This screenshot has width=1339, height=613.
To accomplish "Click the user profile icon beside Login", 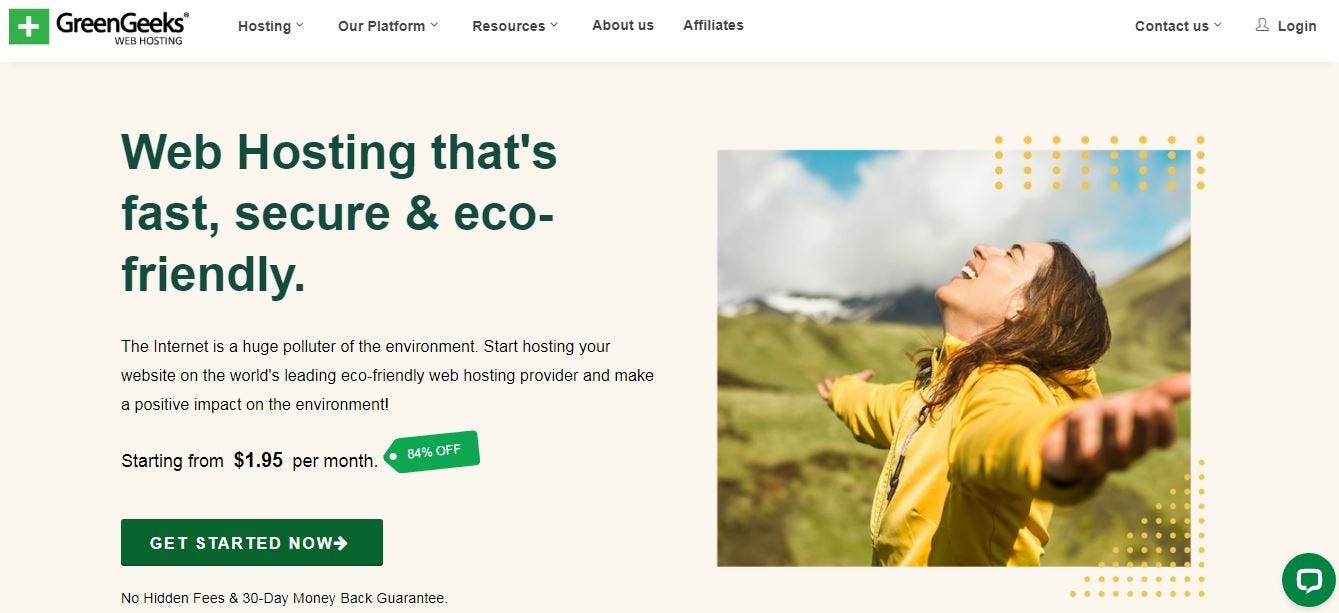I will tap(1262, 25).
